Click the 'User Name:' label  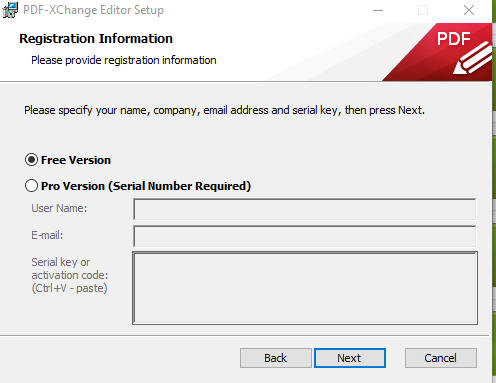click(59, 208)
